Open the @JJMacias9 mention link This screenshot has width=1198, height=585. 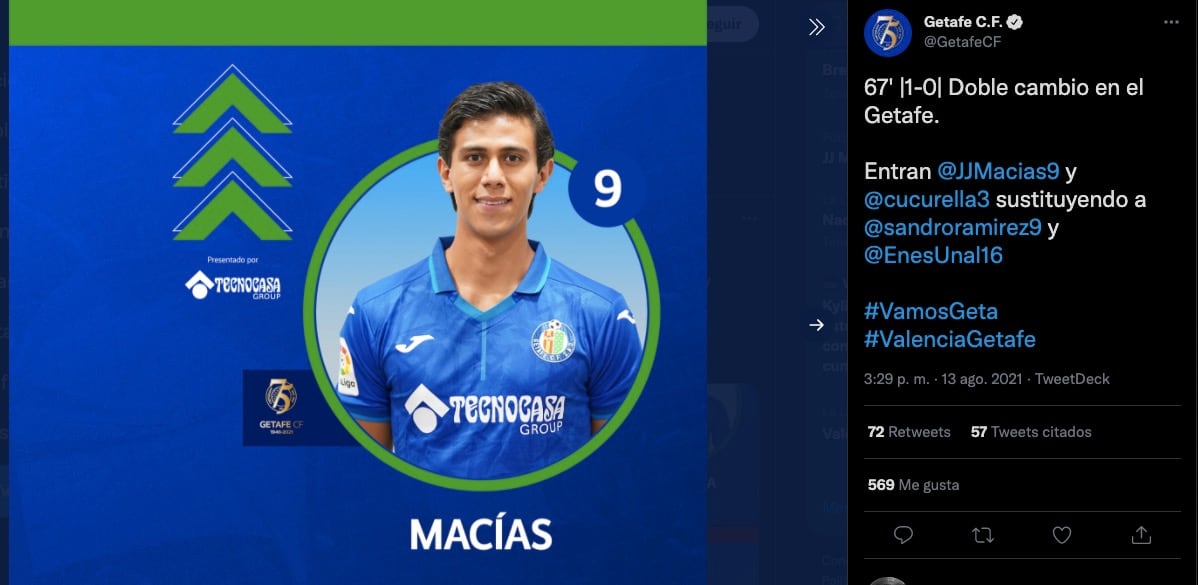click(x=999, y=171)
